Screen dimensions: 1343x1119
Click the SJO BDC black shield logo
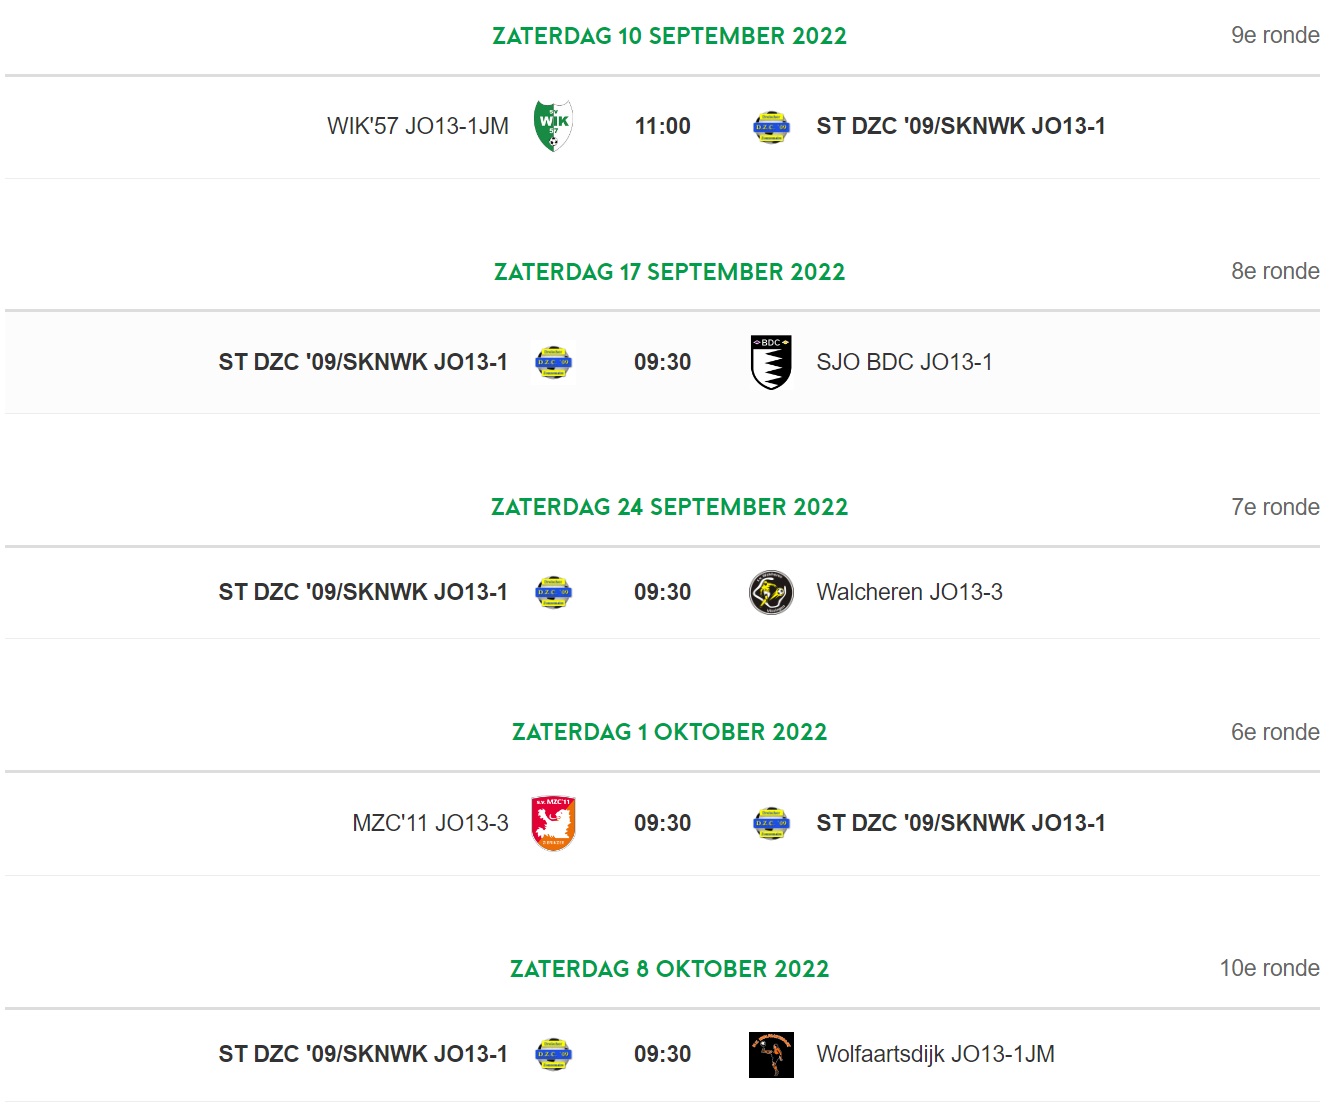pos(771,362)
